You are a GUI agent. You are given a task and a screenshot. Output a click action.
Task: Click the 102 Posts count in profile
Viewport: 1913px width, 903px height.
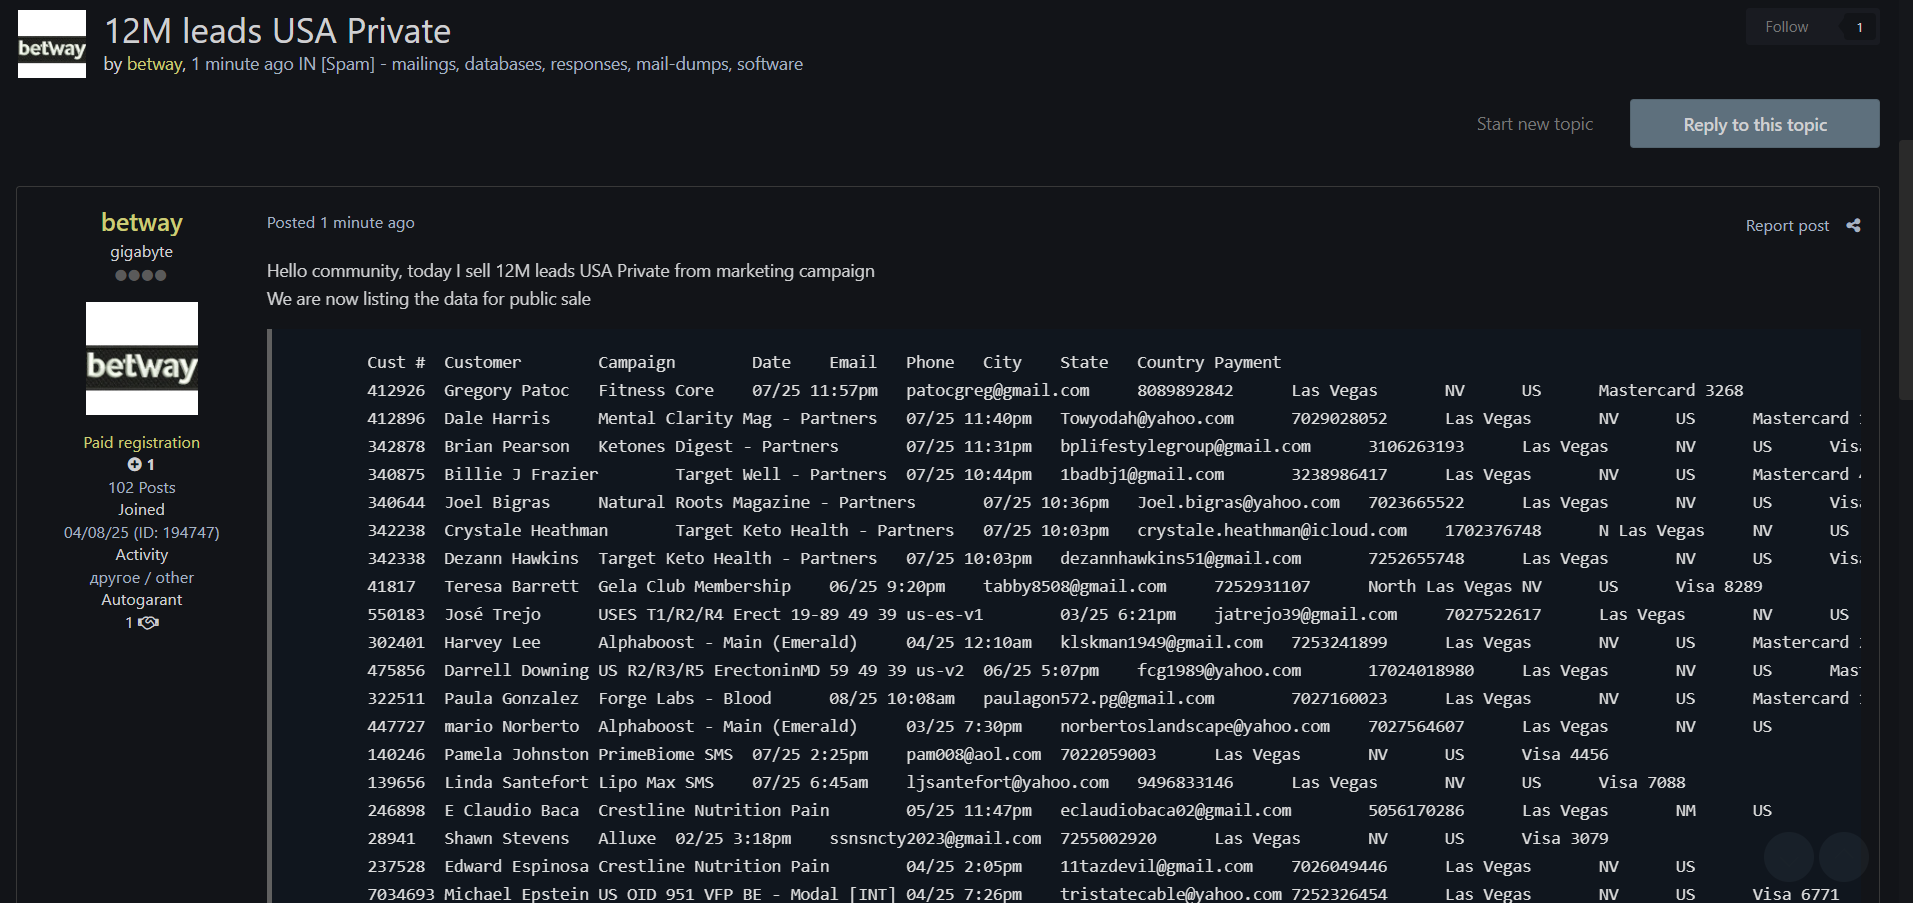[x=142, y=488]
